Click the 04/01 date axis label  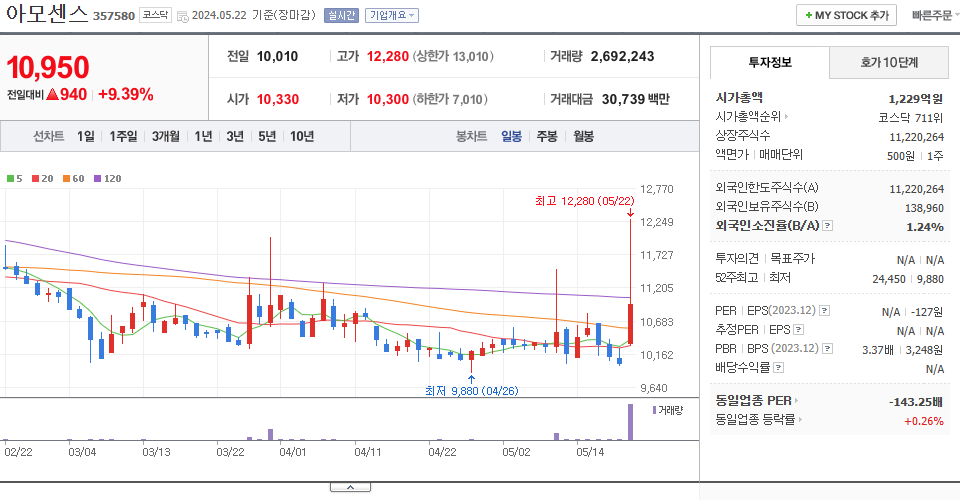coord(293,452)
